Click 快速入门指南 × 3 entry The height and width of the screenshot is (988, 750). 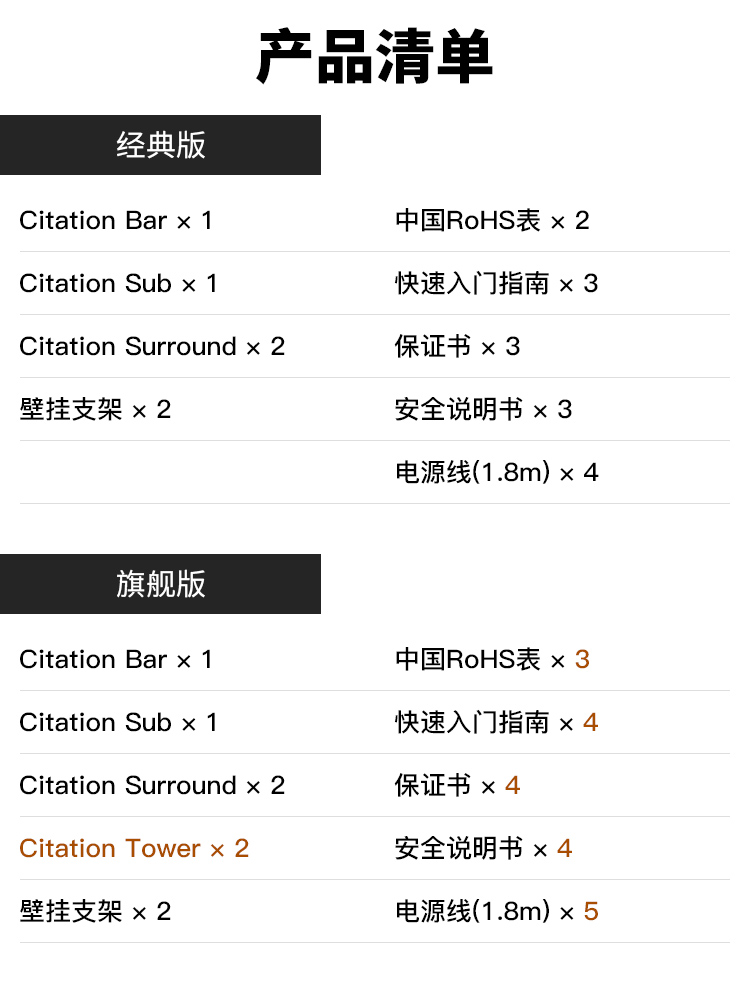pos(496,283)
